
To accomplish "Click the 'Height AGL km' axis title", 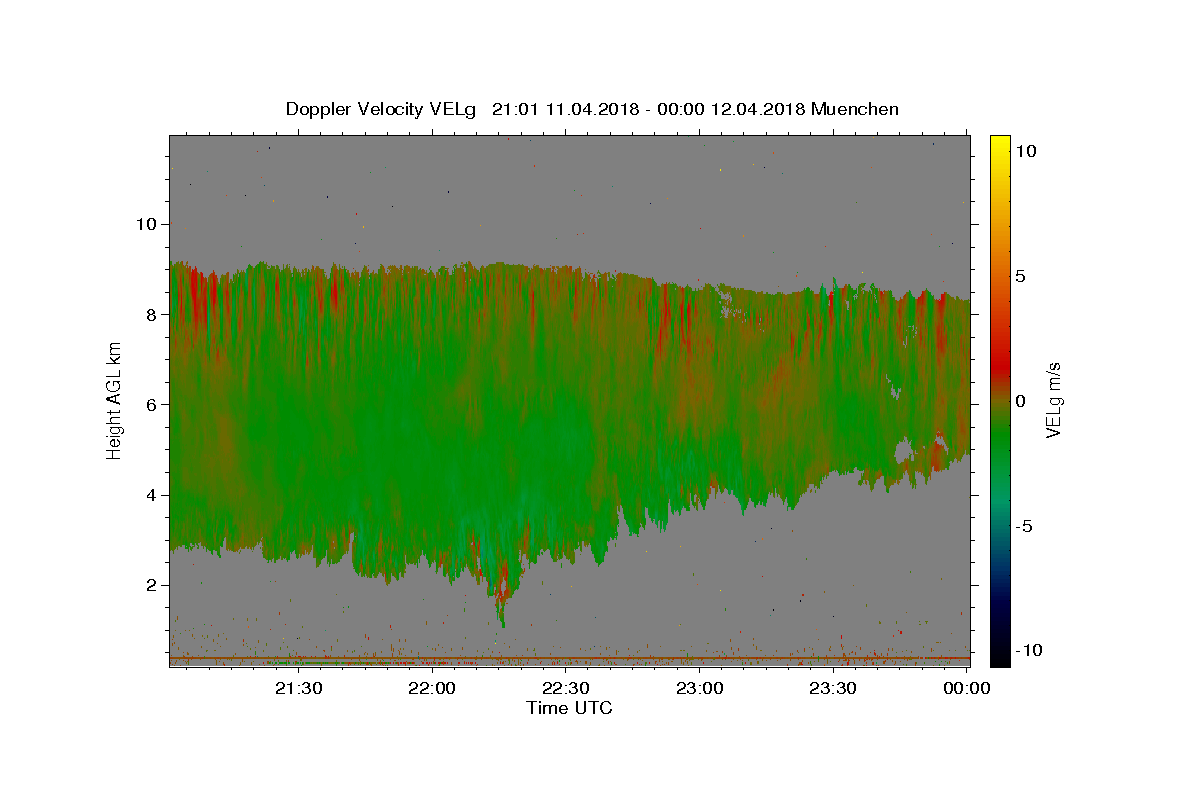I will click(x=115, y=401).
